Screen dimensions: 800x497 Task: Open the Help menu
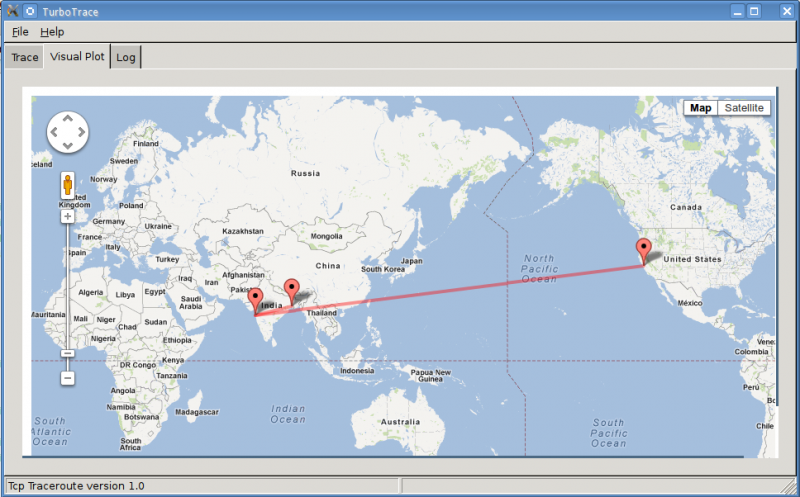[x=52, y=32]
